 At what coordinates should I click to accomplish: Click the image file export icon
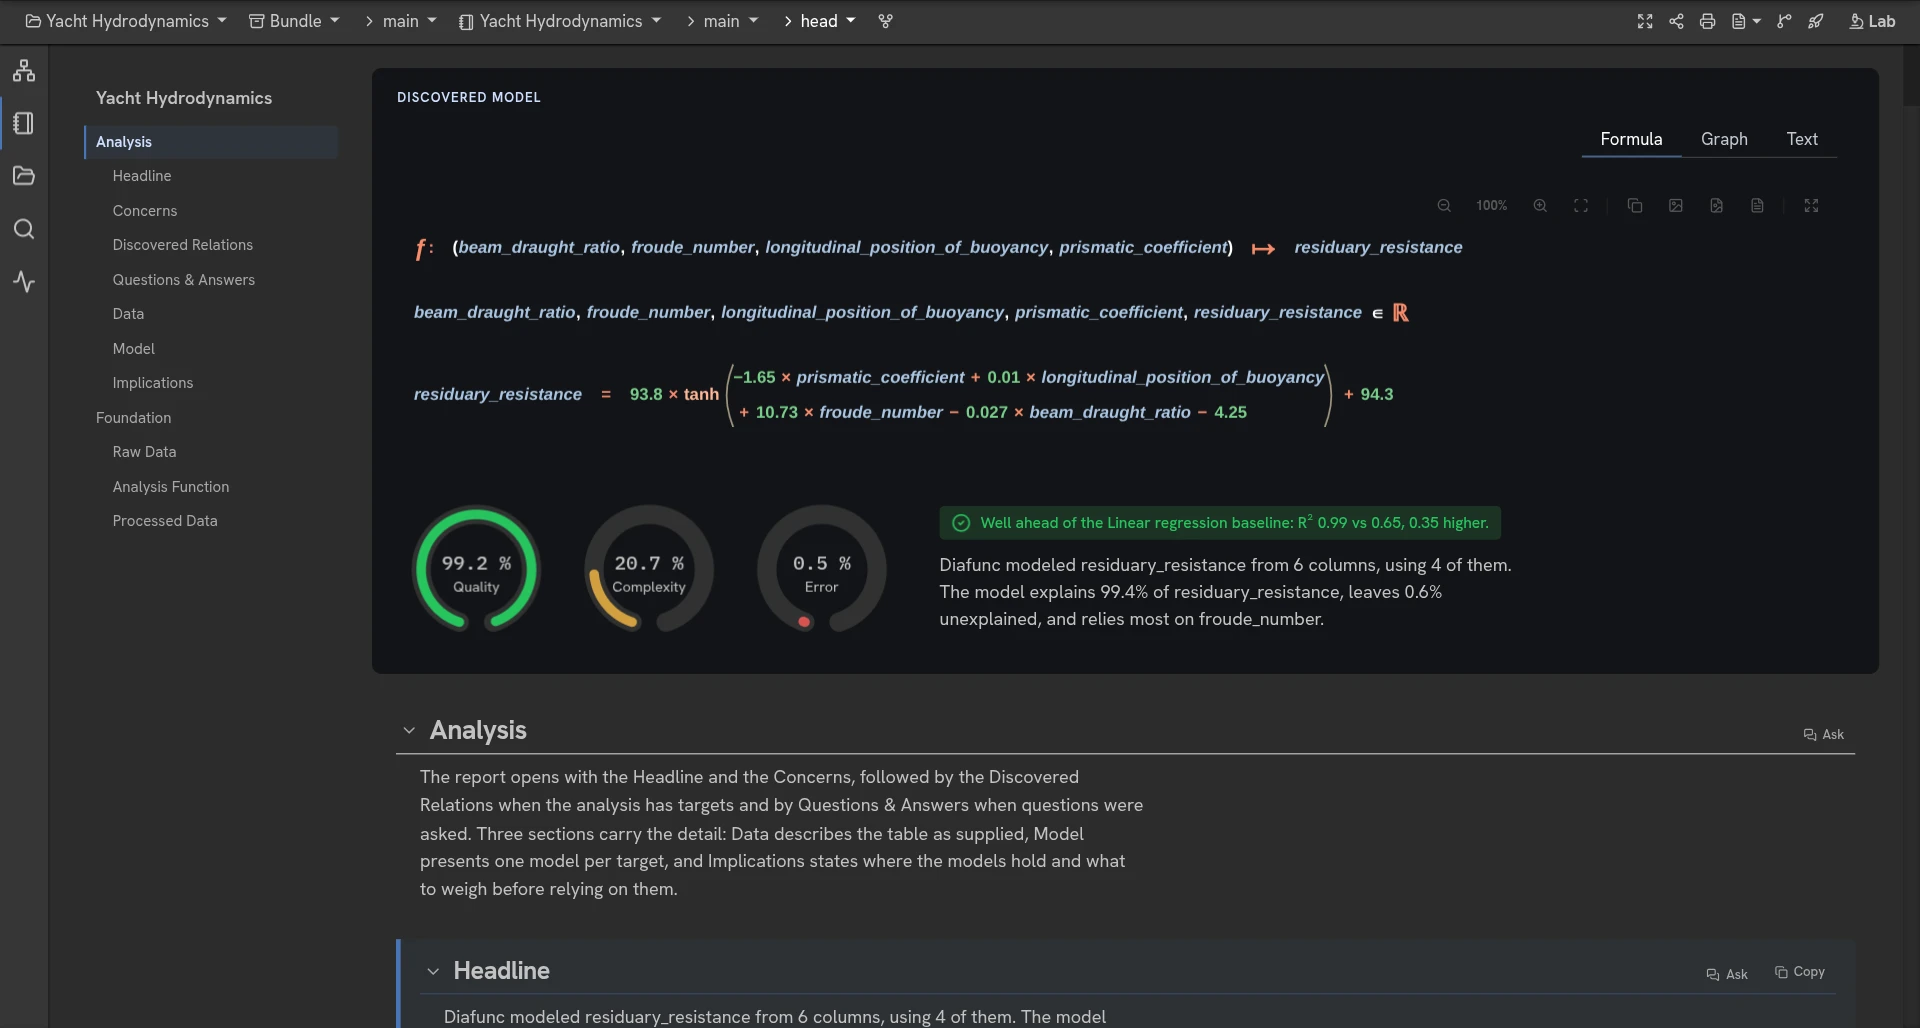tap(1716, 206)
